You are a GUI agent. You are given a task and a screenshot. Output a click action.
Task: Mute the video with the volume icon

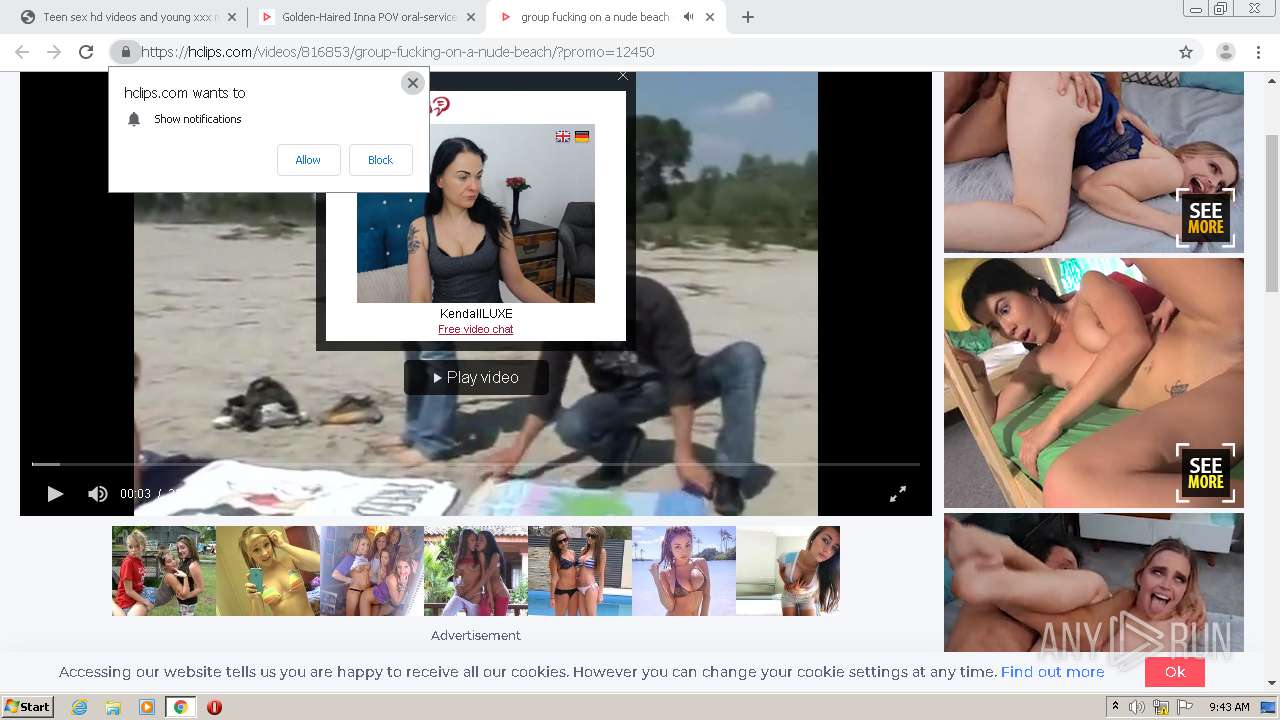pyautogui.click(x=97, y=493)
